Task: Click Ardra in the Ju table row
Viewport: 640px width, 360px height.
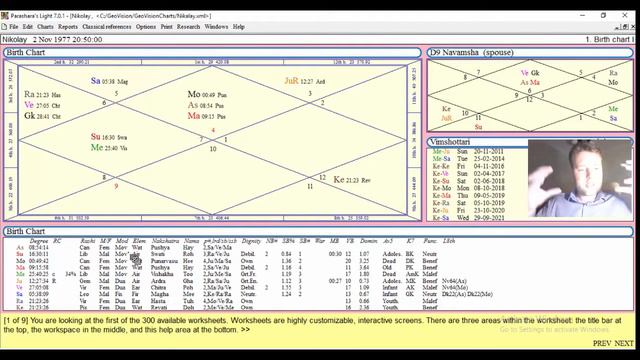Action: point(158,281)
